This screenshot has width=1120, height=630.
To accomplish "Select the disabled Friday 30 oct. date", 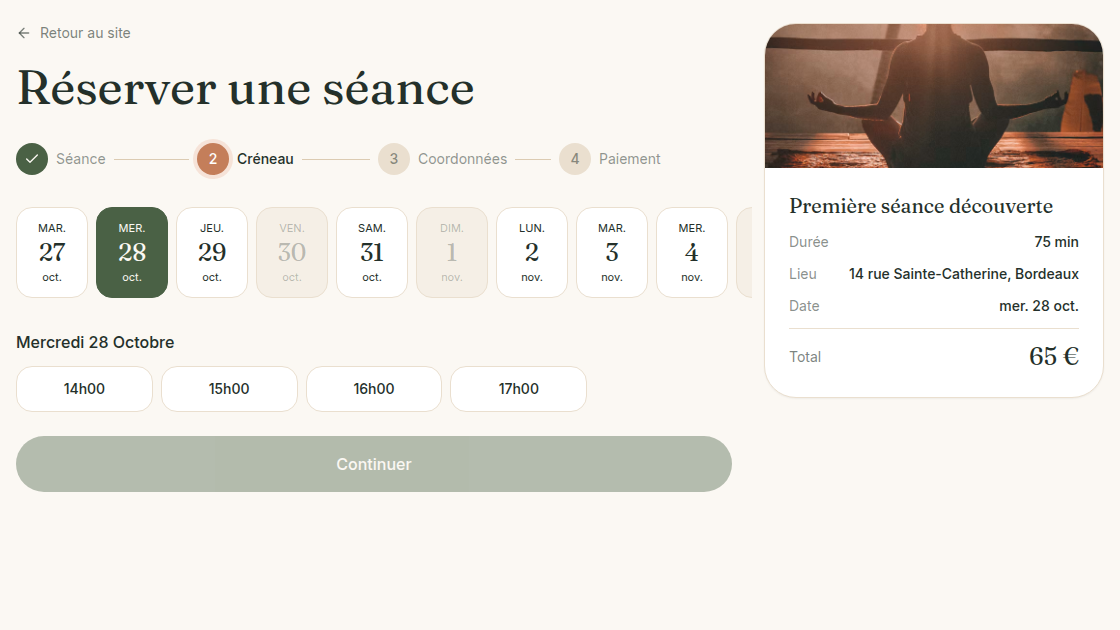I will pos(292,252).
